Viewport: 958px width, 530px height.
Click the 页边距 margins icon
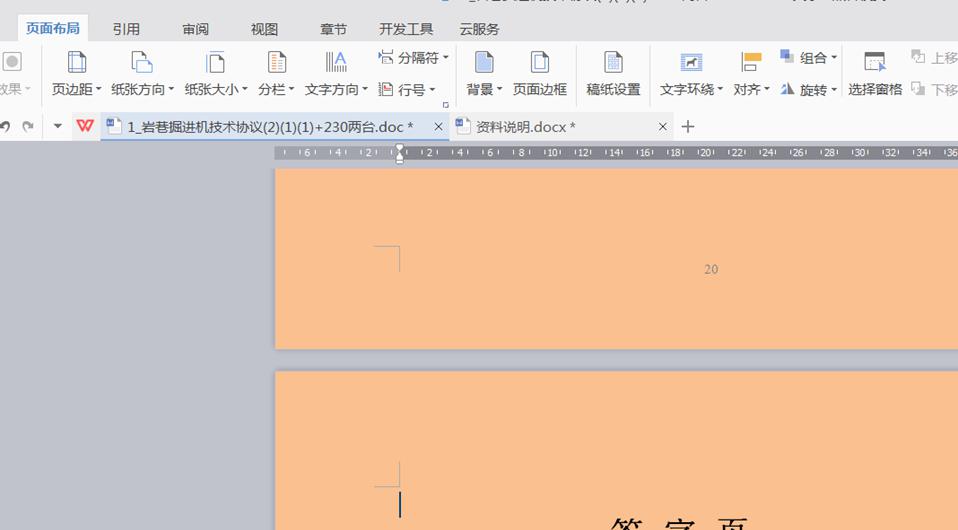pyautogui.click(x=76, y=62)
